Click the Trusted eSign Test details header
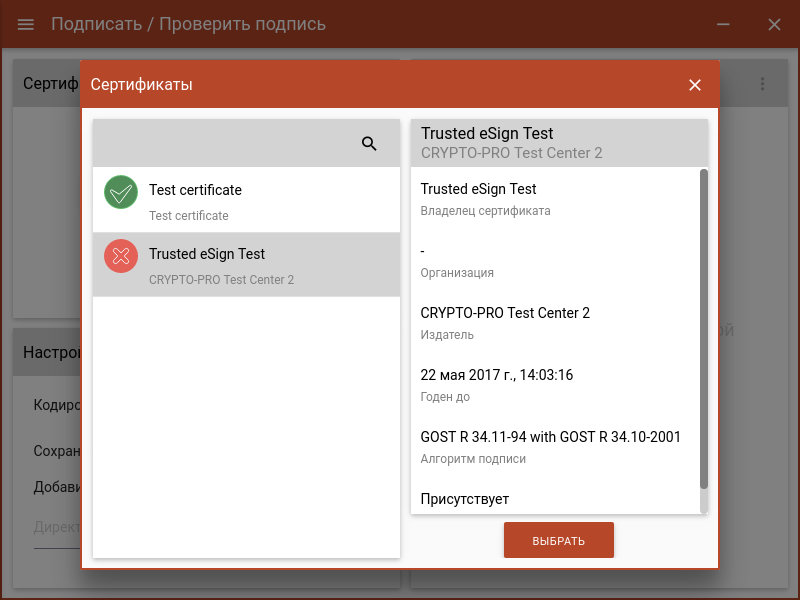 [x=558, y=141]
